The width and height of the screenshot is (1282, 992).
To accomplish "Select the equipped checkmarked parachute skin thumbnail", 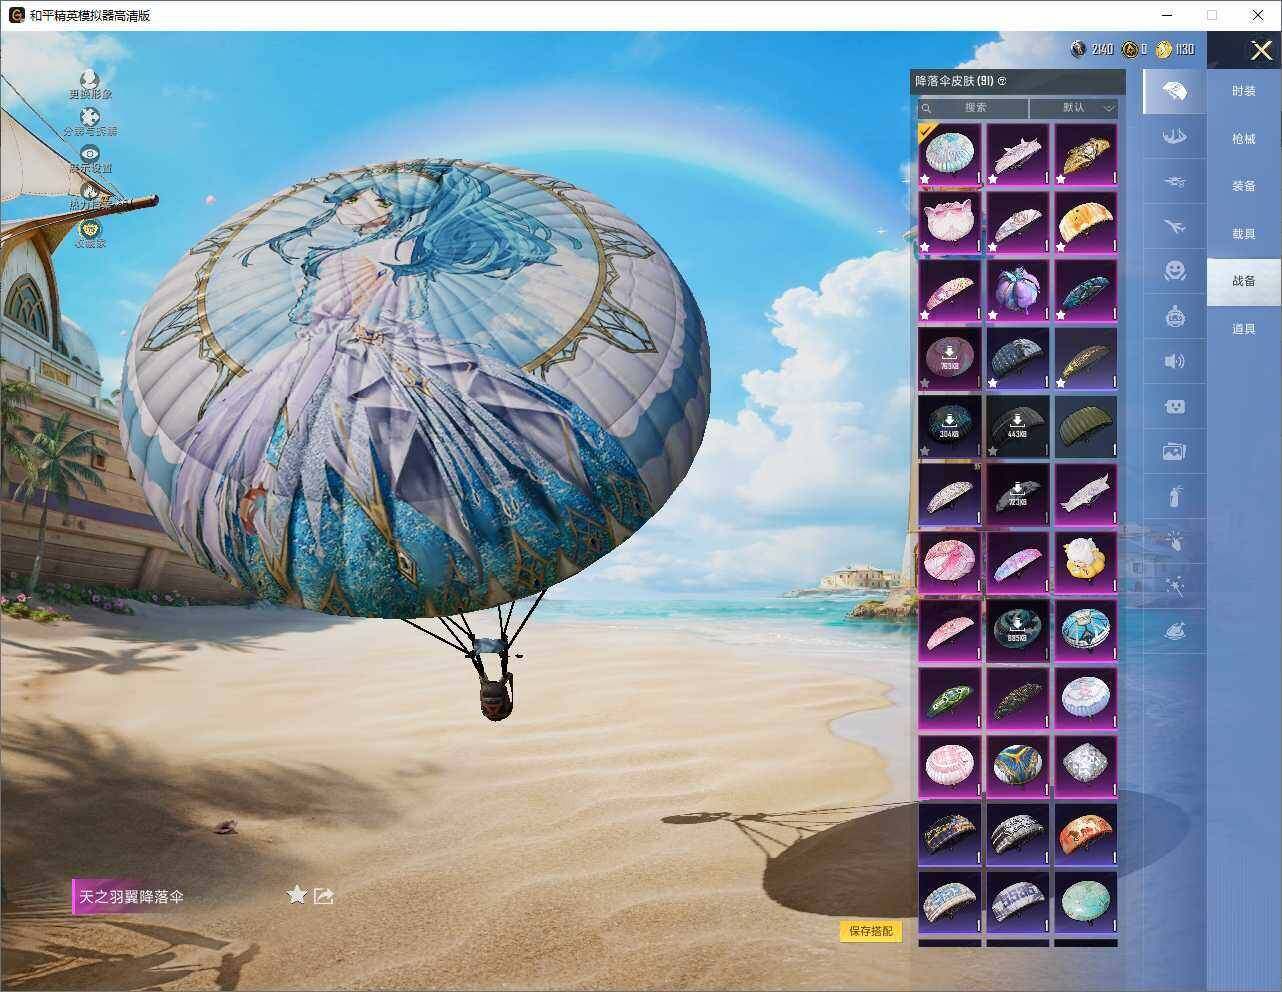I will [949, 154].
